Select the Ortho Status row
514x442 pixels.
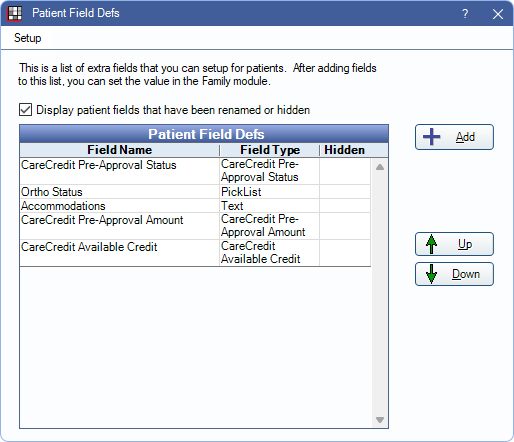(195, 192)
